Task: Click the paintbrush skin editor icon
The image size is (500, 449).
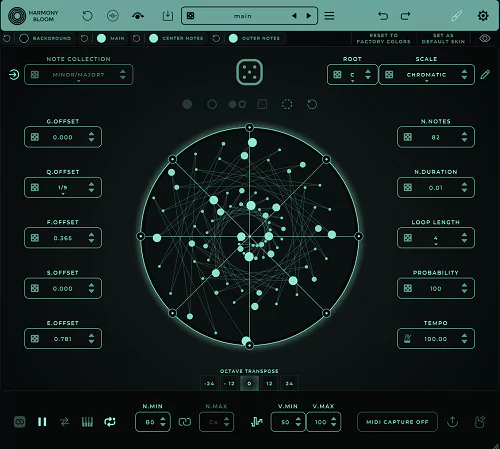Action: 456,16
